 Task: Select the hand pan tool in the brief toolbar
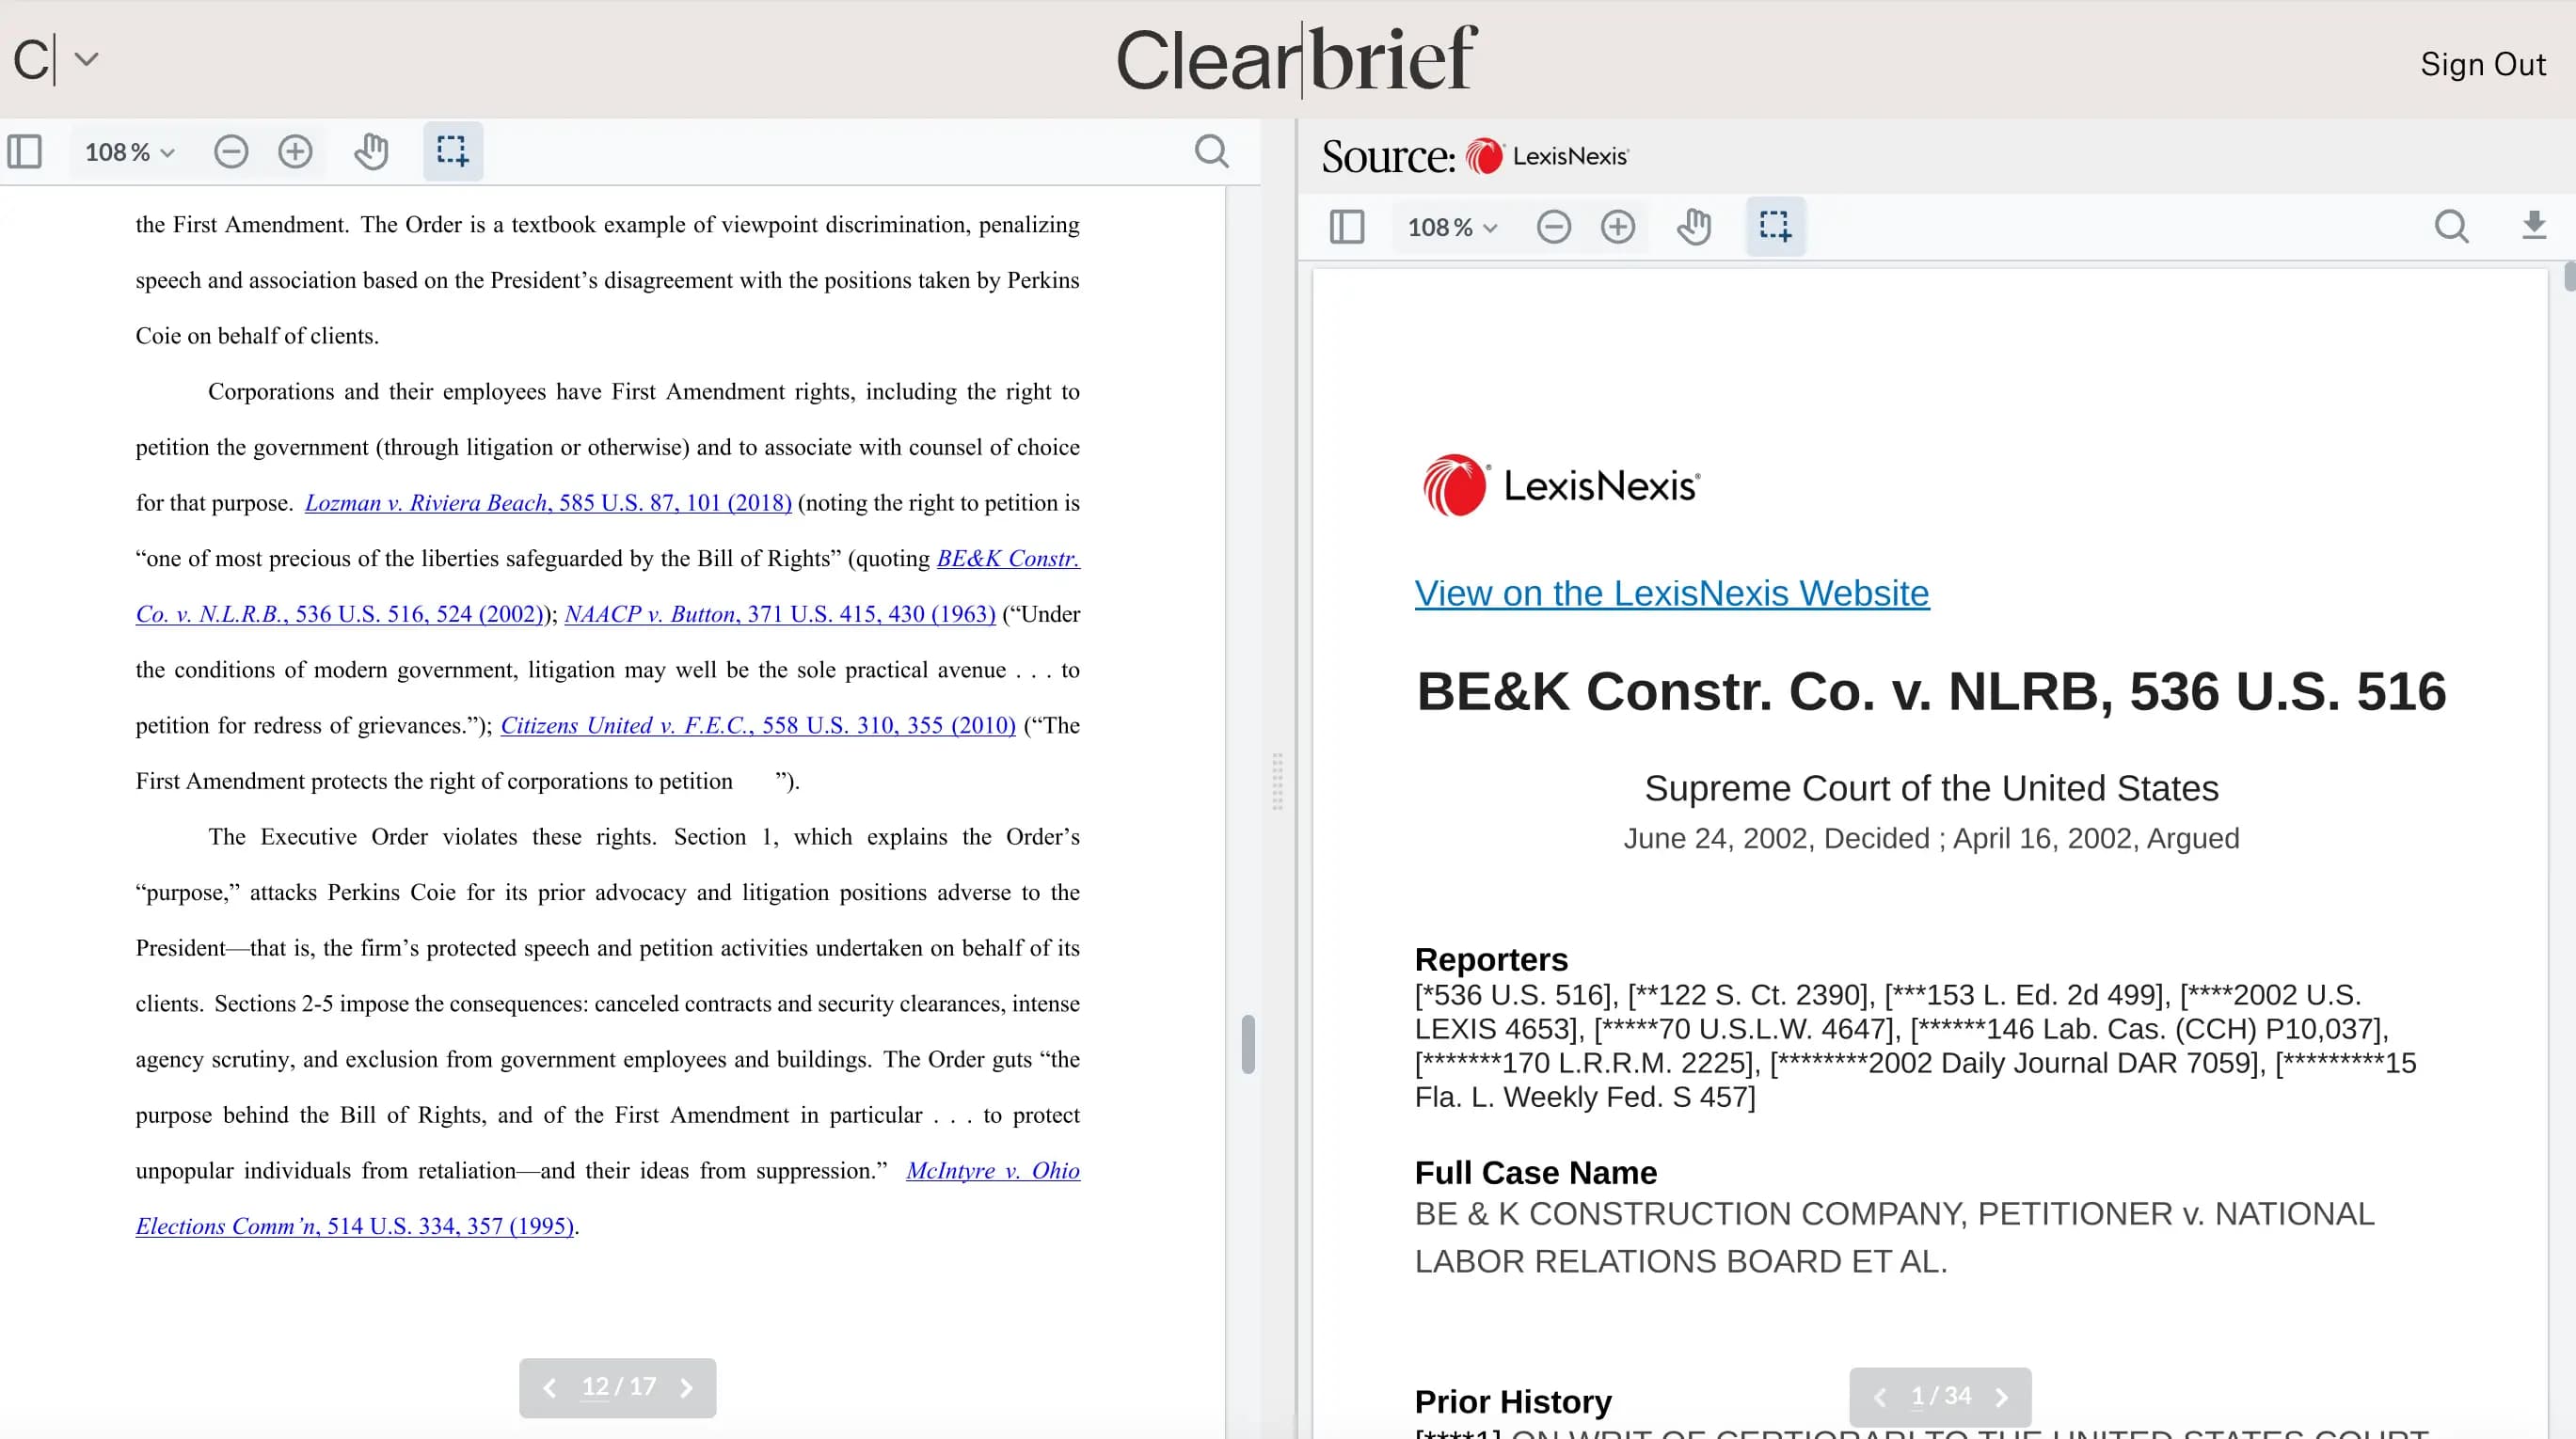(370, 152)
